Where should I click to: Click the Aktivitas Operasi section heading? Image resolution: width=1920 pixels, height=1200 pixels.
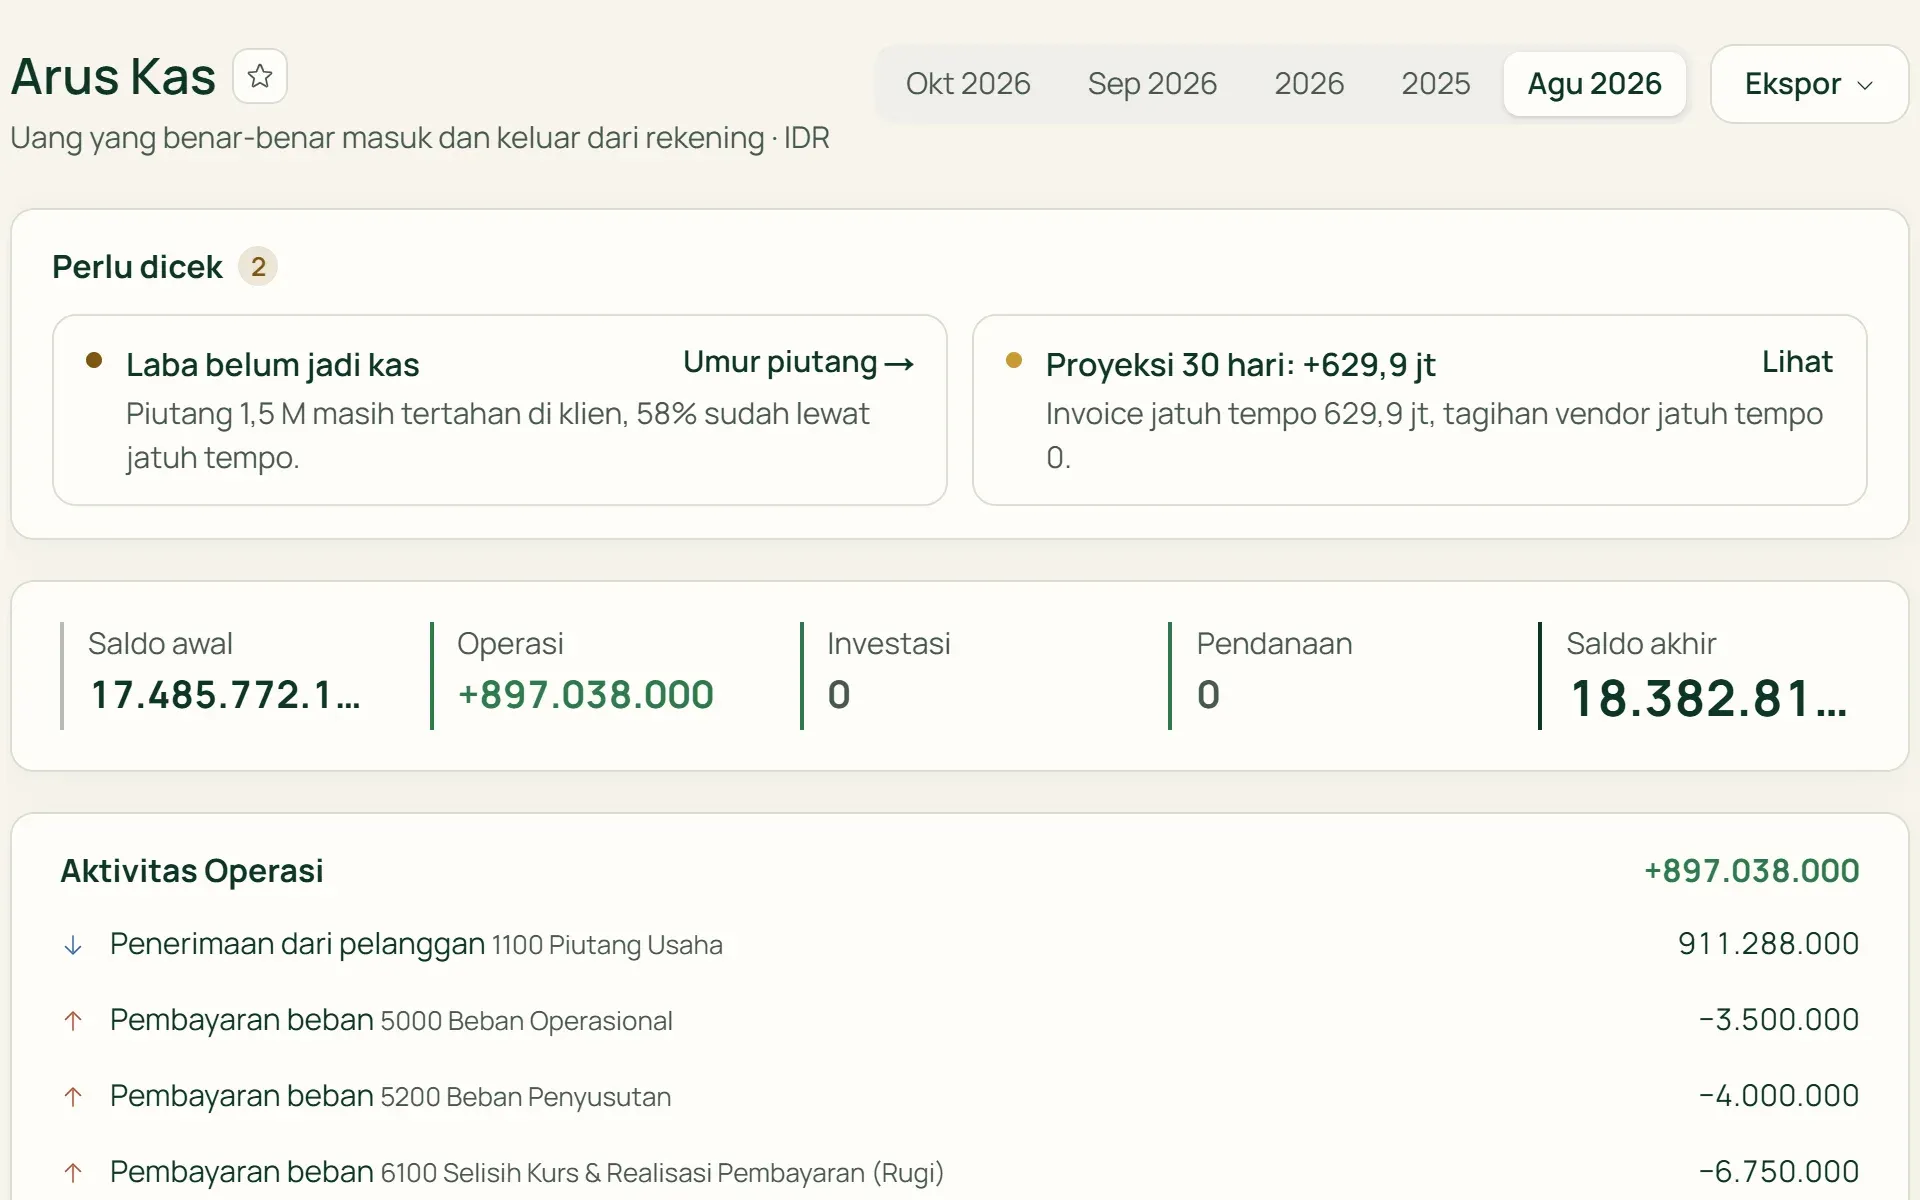(192, 871)
